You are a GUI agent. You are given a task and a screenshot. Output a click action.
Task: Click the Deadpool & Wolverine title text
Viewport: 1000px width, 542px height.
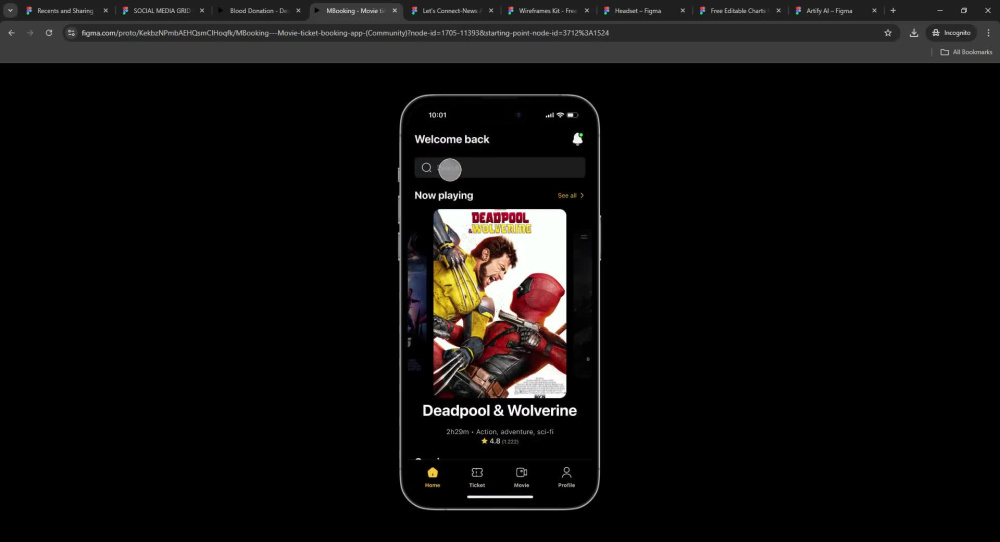coord(499,411)
